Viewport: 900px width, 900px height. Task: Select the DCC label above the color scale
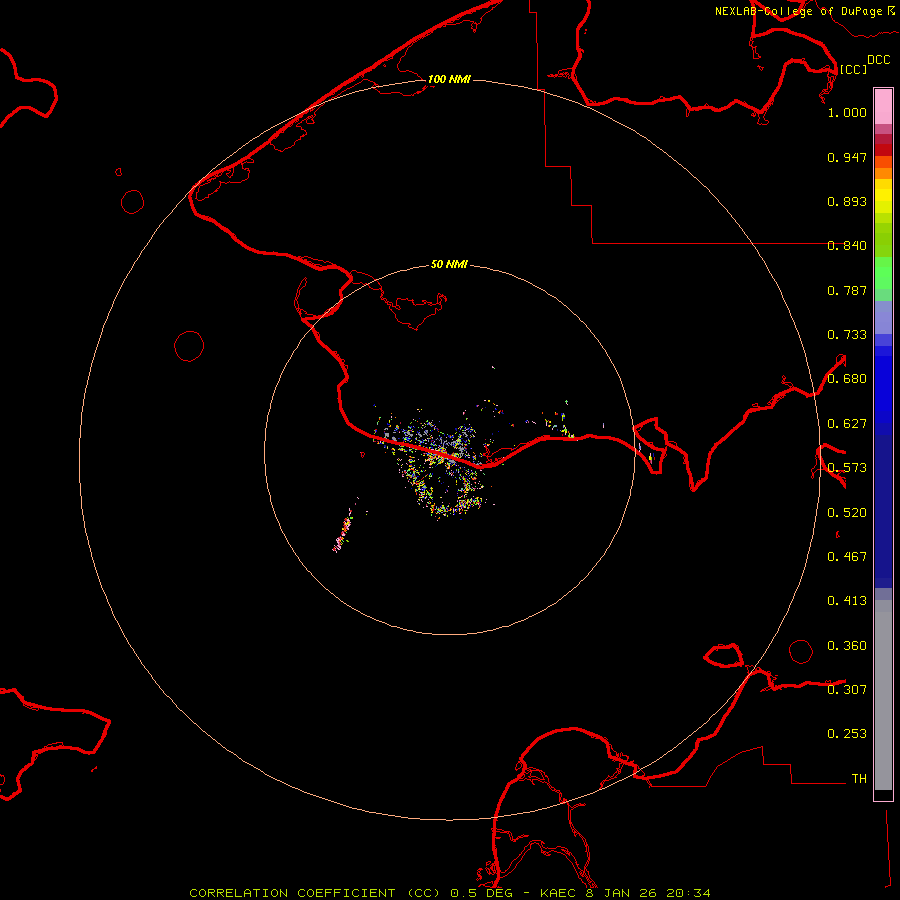(x=878, y=60)
